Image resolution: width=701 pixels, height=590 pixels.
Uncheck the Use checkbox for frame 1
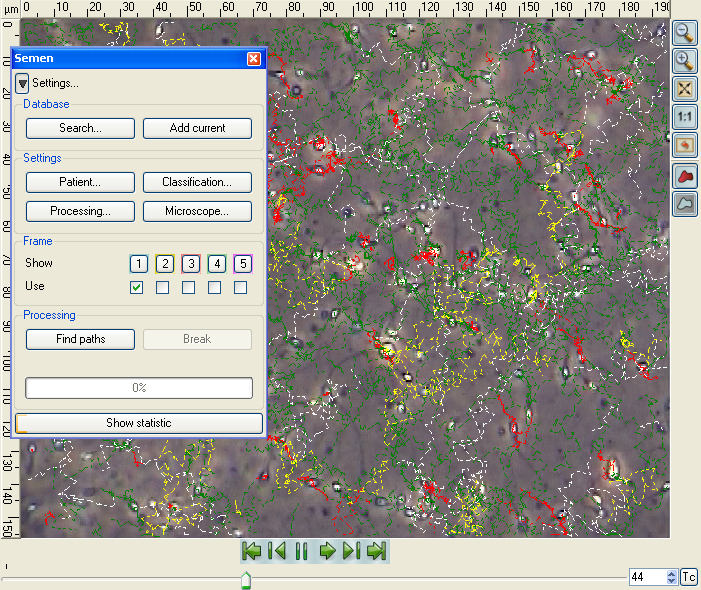(x=137, y=288)
